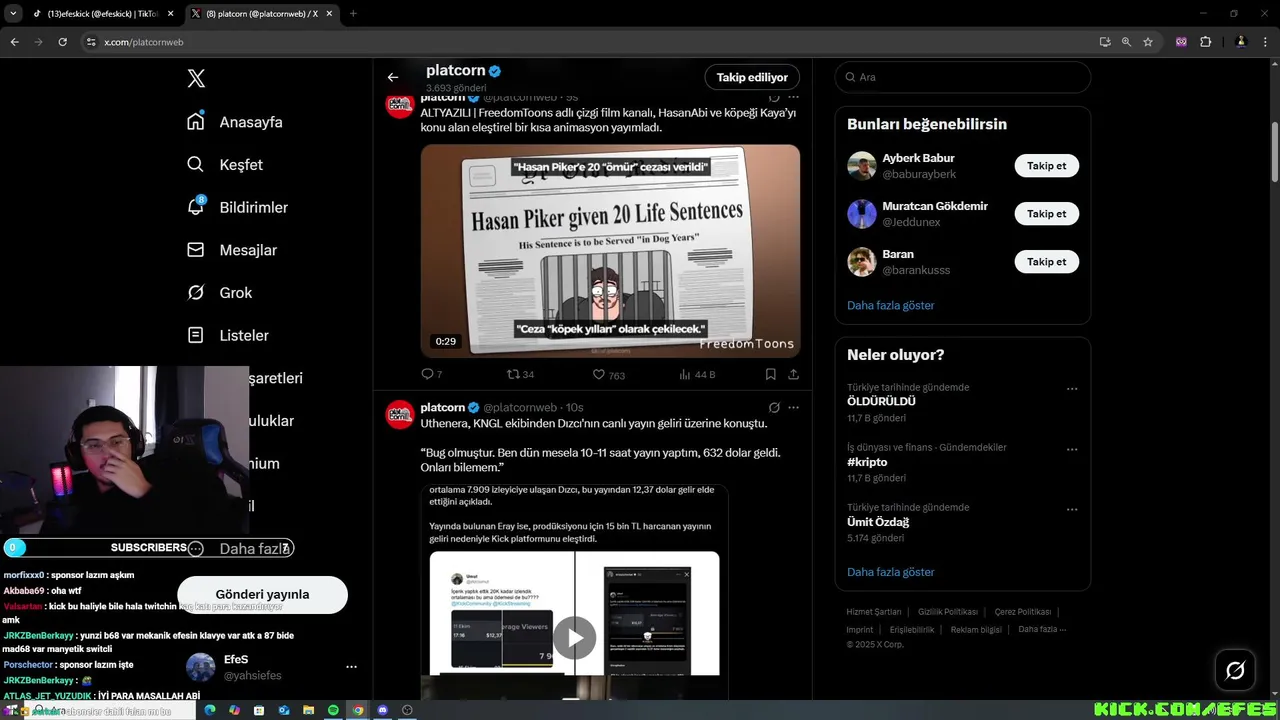This screenshot has width=1280, height=720.
Task: Switch to the efeskick TikTok tab
Action: [104, 14]
